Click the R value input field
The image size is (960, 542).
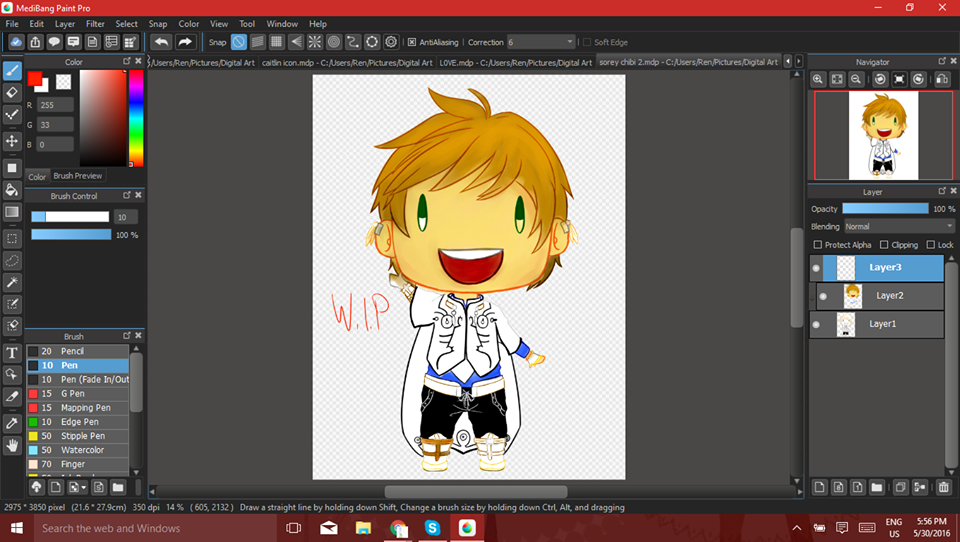coord(55,105)
